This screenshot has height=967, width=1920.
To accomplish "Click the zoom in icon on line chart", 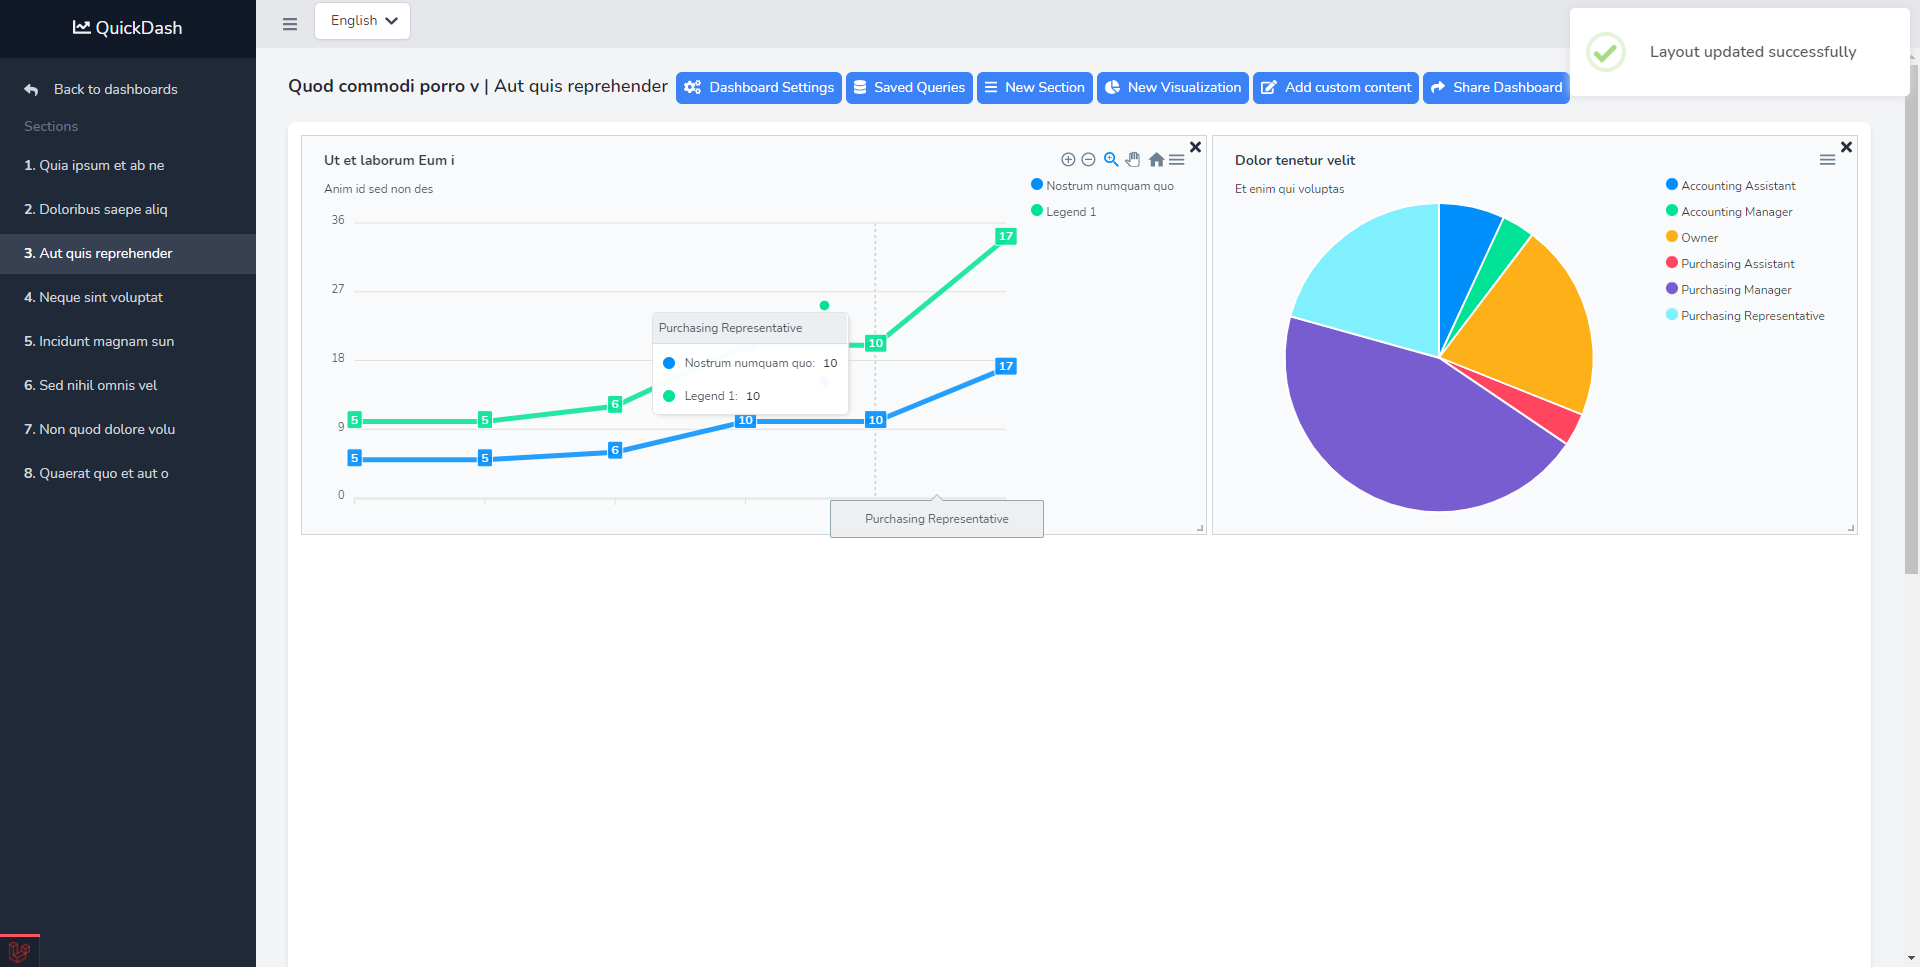I will pos(1068,160).
